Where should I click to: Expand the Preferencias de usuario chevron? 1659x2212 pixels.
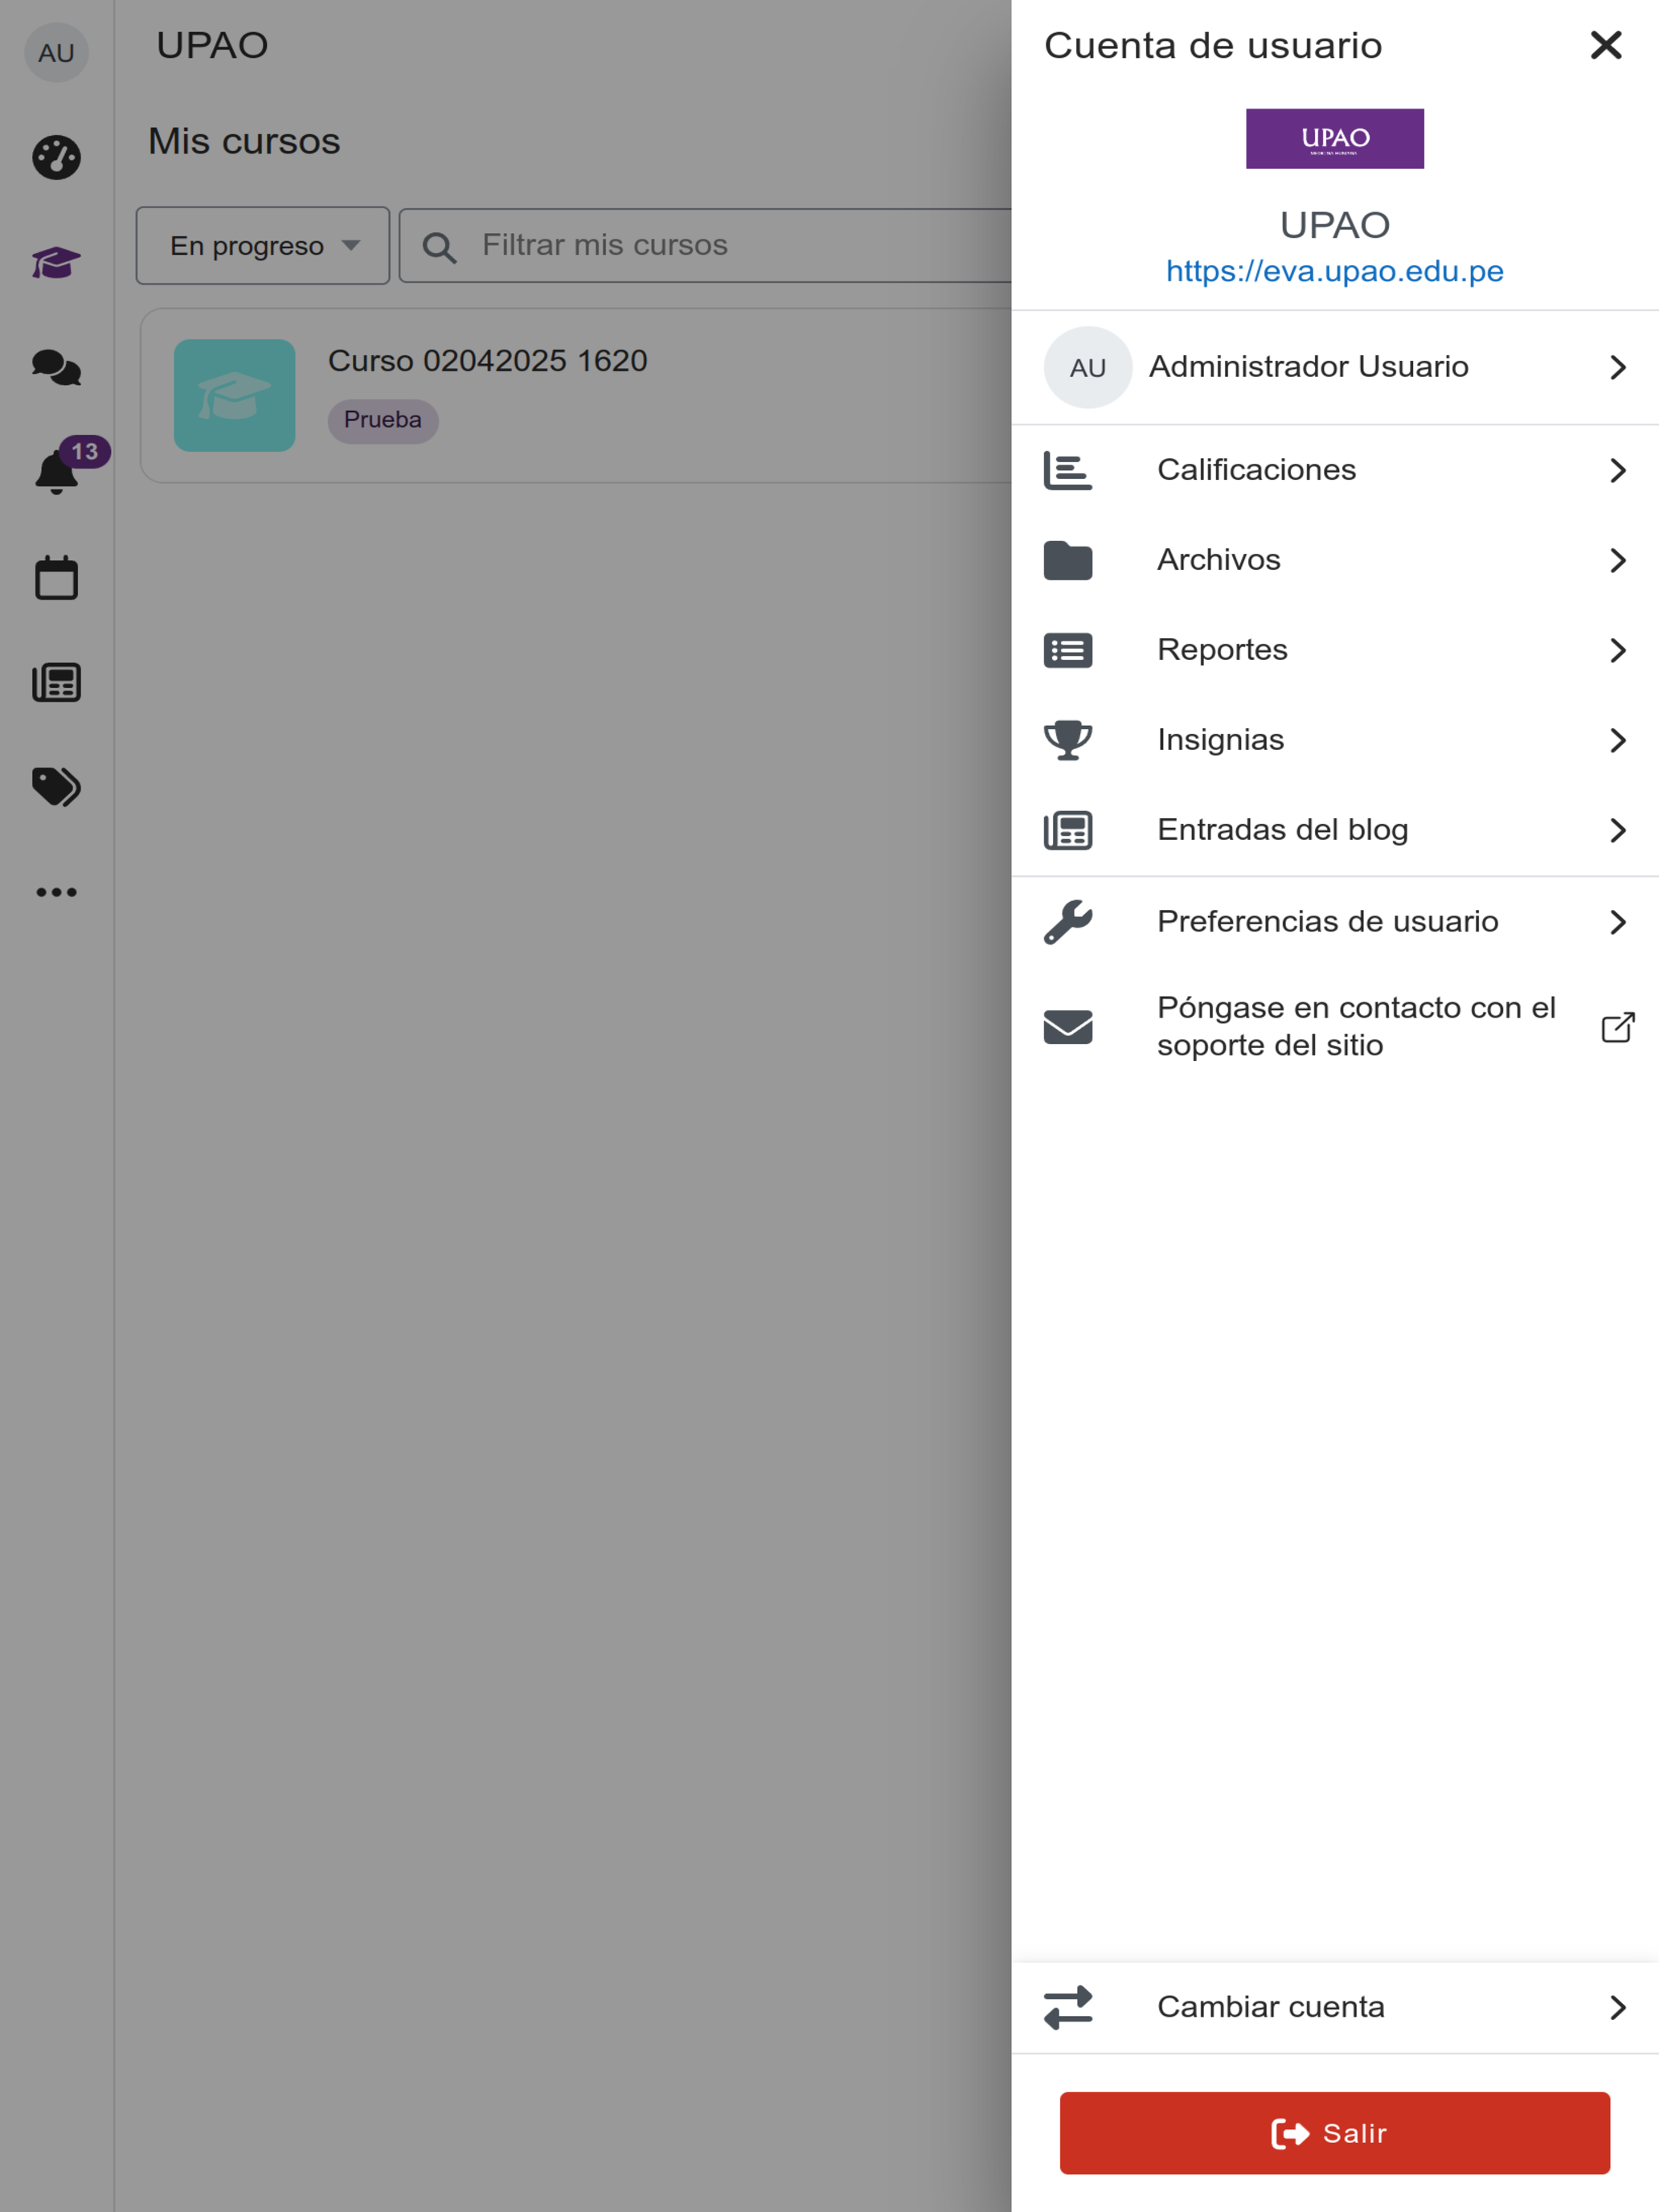pyautogui.click(x=1618, y=922)
